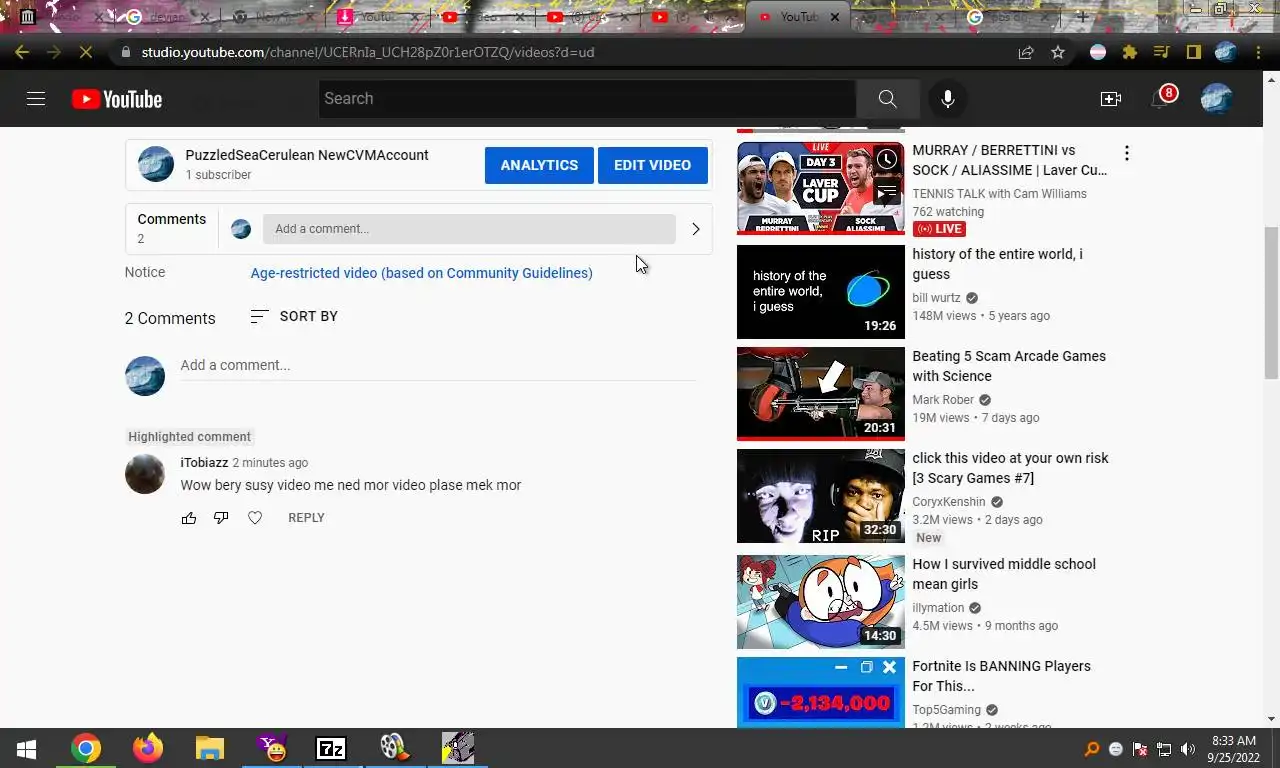Reply to iTobiazz's comment
Viewport: 1280px width, 768px height.
click(x=306, y=518)
